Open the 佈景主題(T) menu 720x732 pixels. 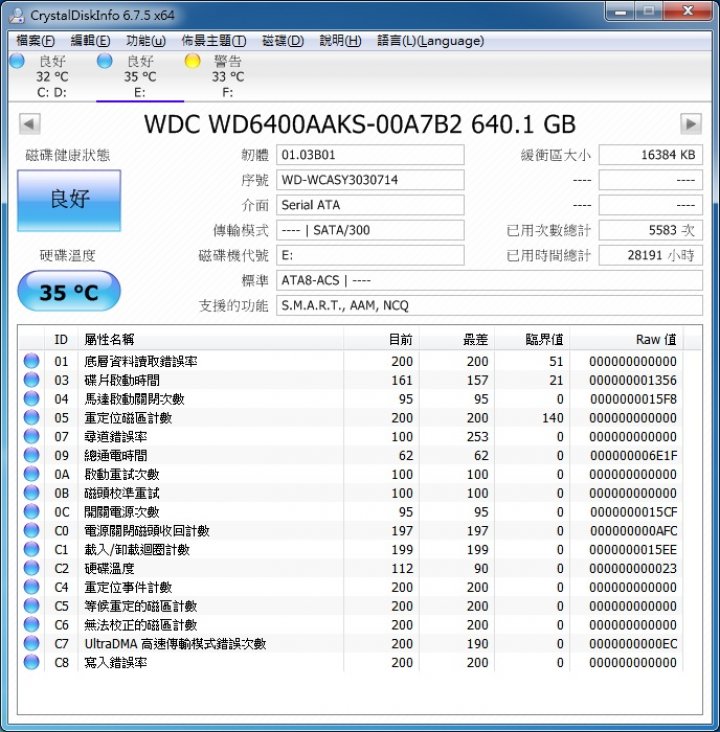coord(213,41)
